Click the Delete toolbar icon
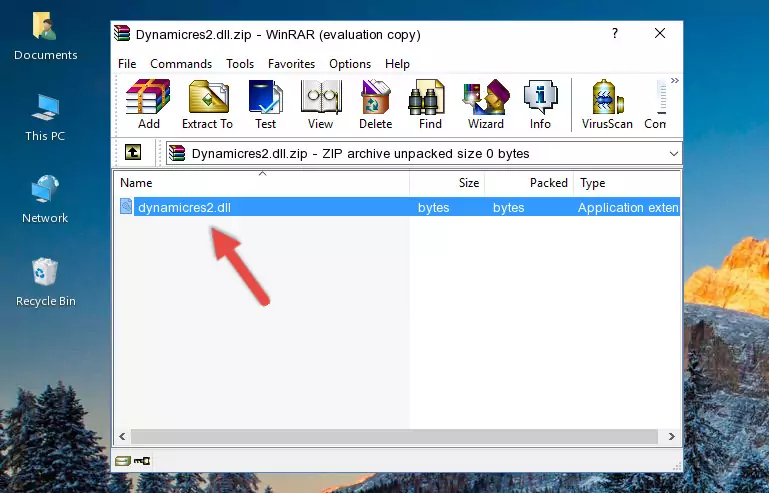The height and width of the screenshot is (493, 769). point(376,104)
